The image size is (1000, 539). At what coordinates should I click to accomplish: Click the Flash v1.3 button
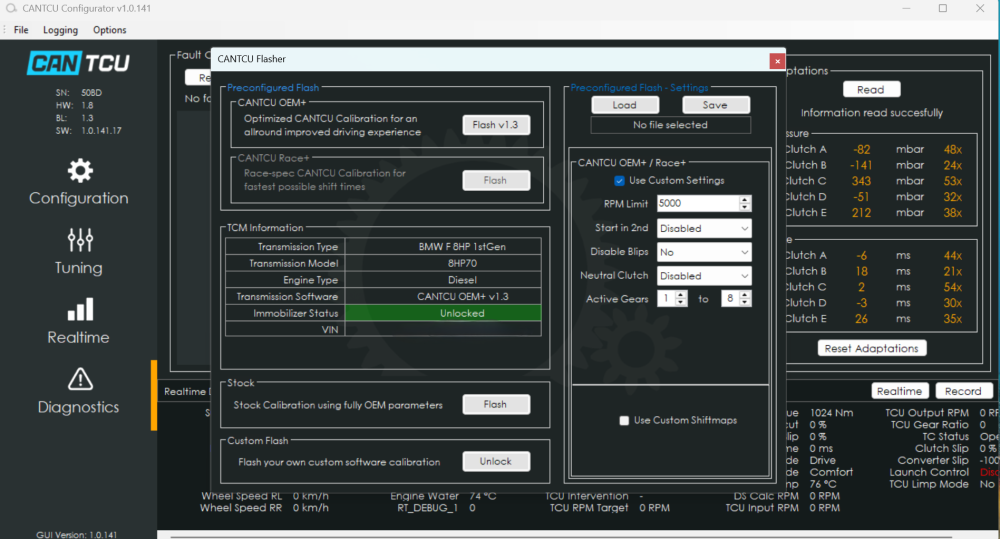(x=496, y=125)
